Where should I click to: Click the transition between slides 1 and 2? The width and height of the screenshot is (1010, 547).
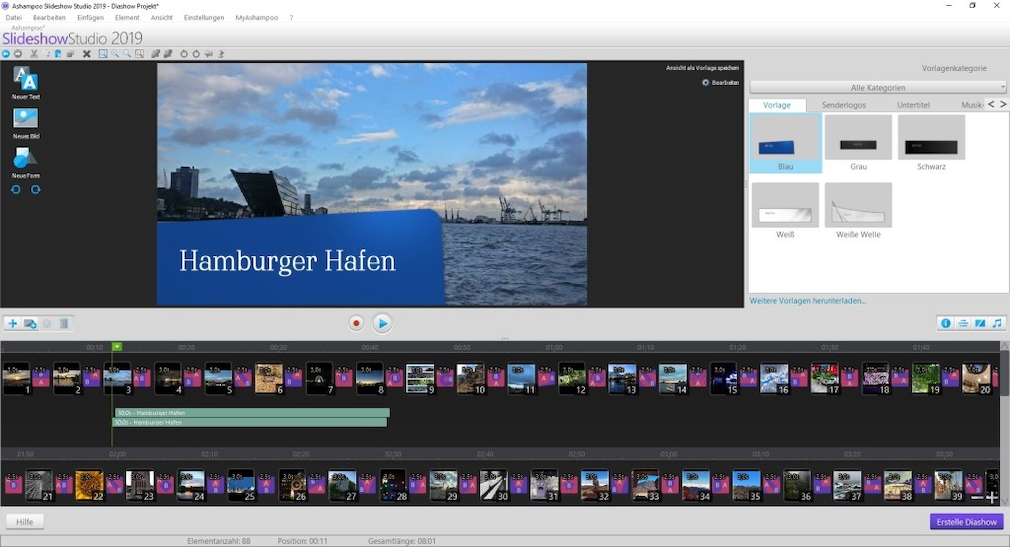41,378
